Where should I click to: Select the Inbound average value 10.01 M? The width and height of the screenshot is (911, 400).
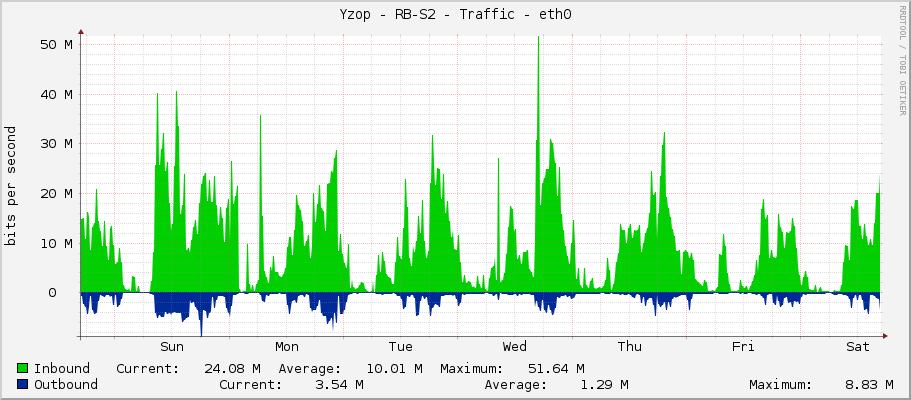(x=394, y=369)
